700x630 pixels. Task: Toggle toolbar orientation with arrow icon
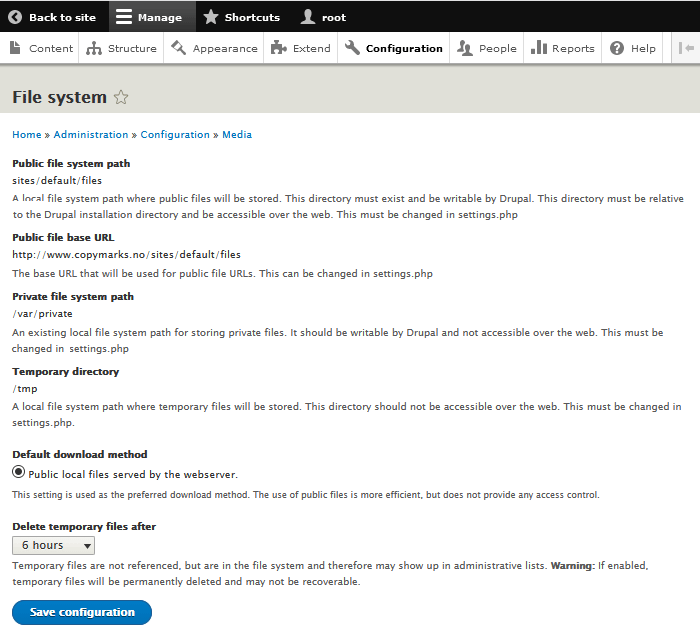coord(686,48)
